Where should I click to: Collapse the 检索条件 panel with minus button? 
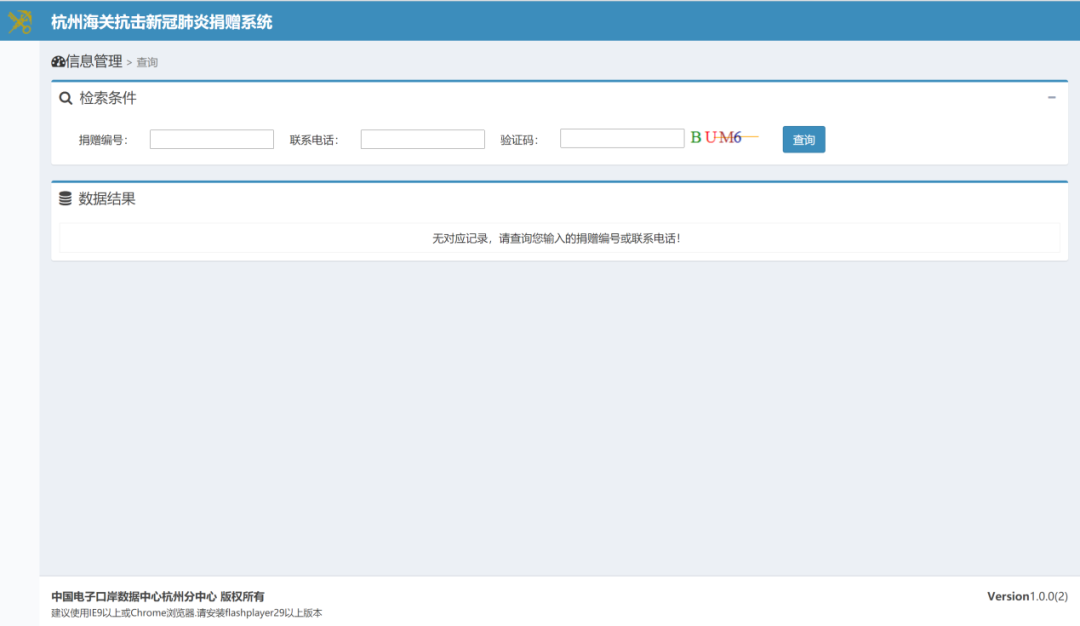point(1051,98)
